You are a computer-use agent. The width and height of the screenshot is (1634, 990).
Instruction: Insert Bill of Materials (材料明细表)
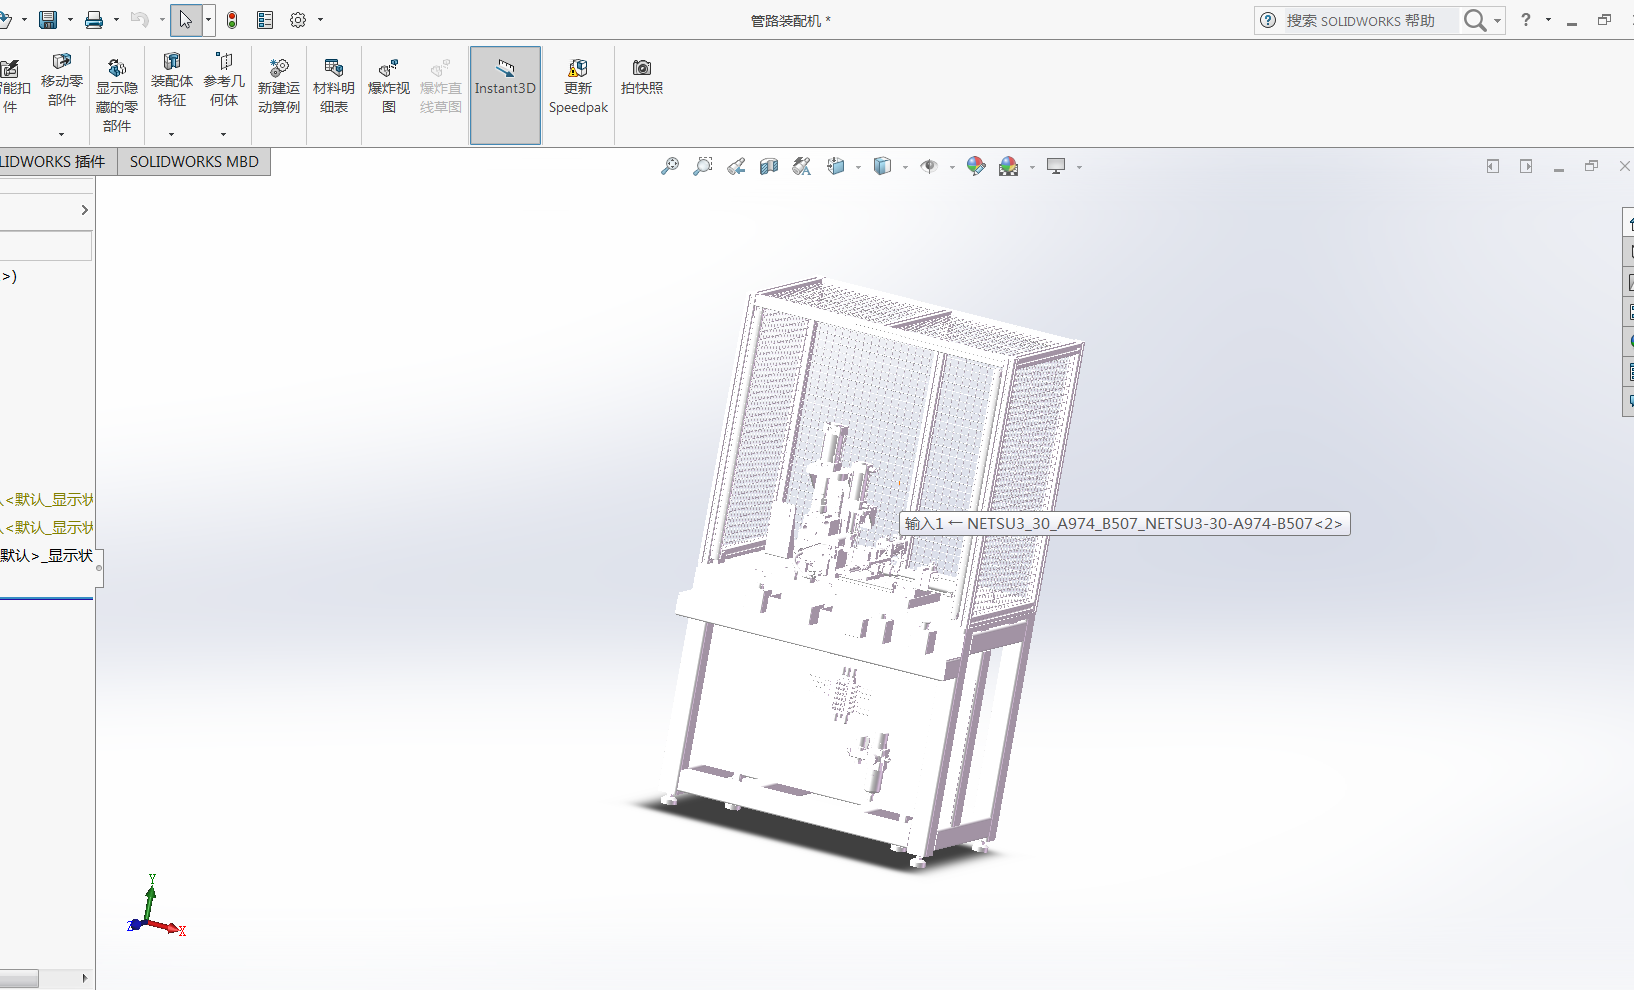(334, 86)
